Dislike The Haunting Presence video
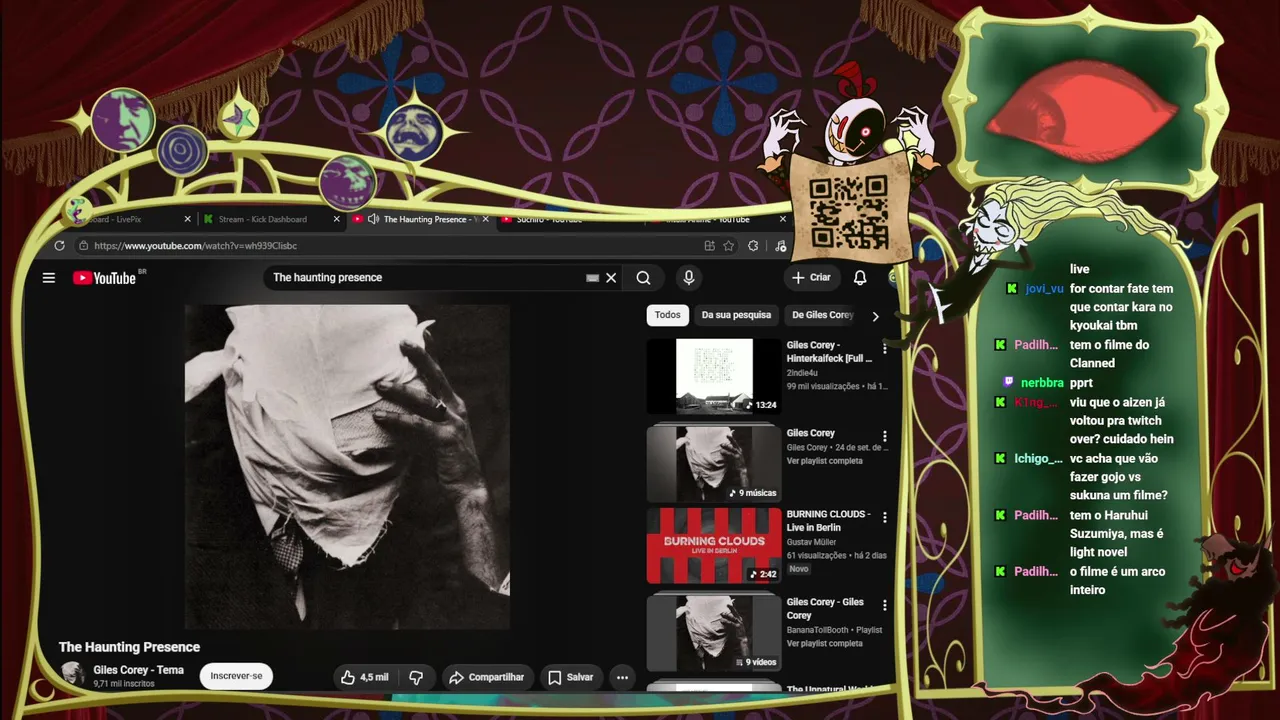Image resolution: width=1280 pixels, height=720 pixels. click(416, 677)
